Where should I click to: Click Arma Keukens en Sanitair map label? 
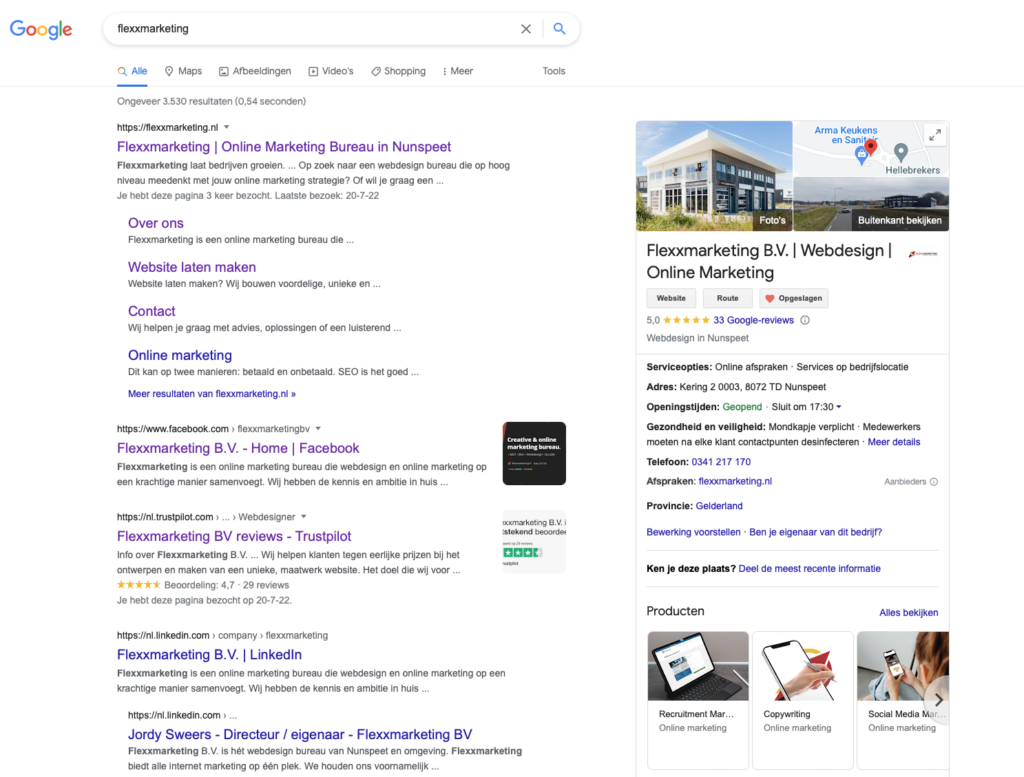click(x=846, y=135)
